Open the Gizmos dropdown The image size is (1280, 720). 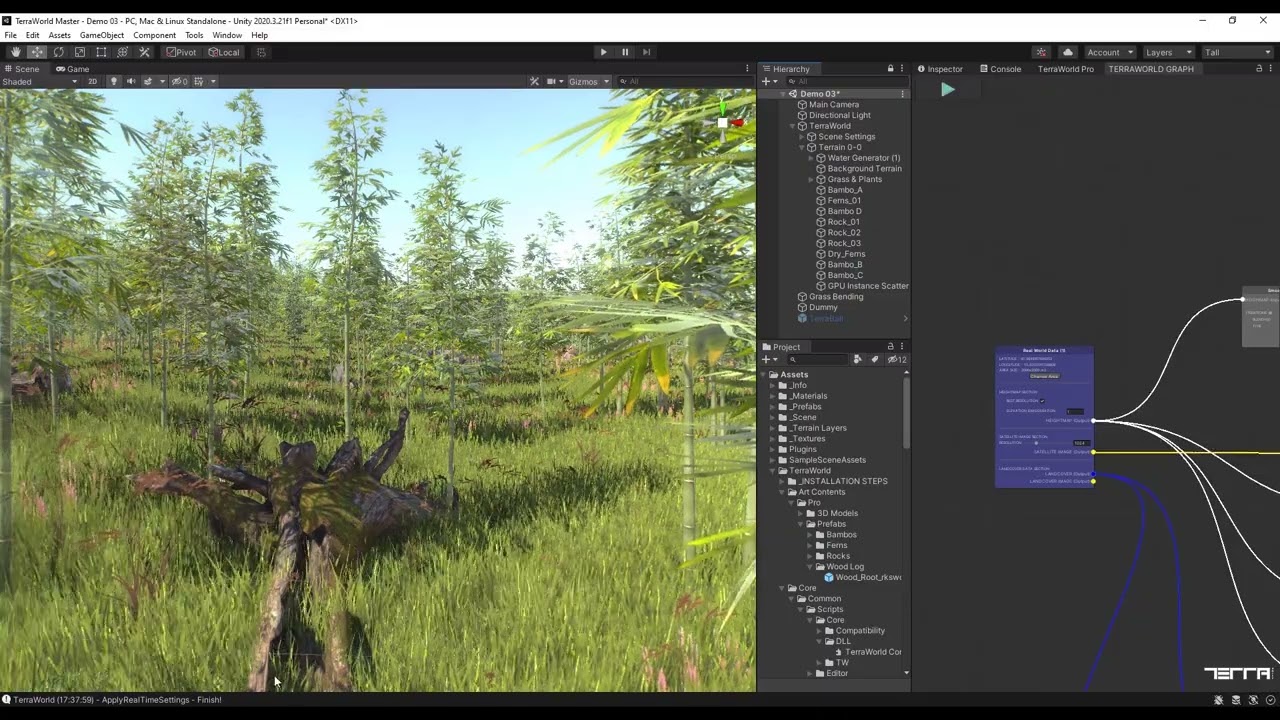pos(588,81)
